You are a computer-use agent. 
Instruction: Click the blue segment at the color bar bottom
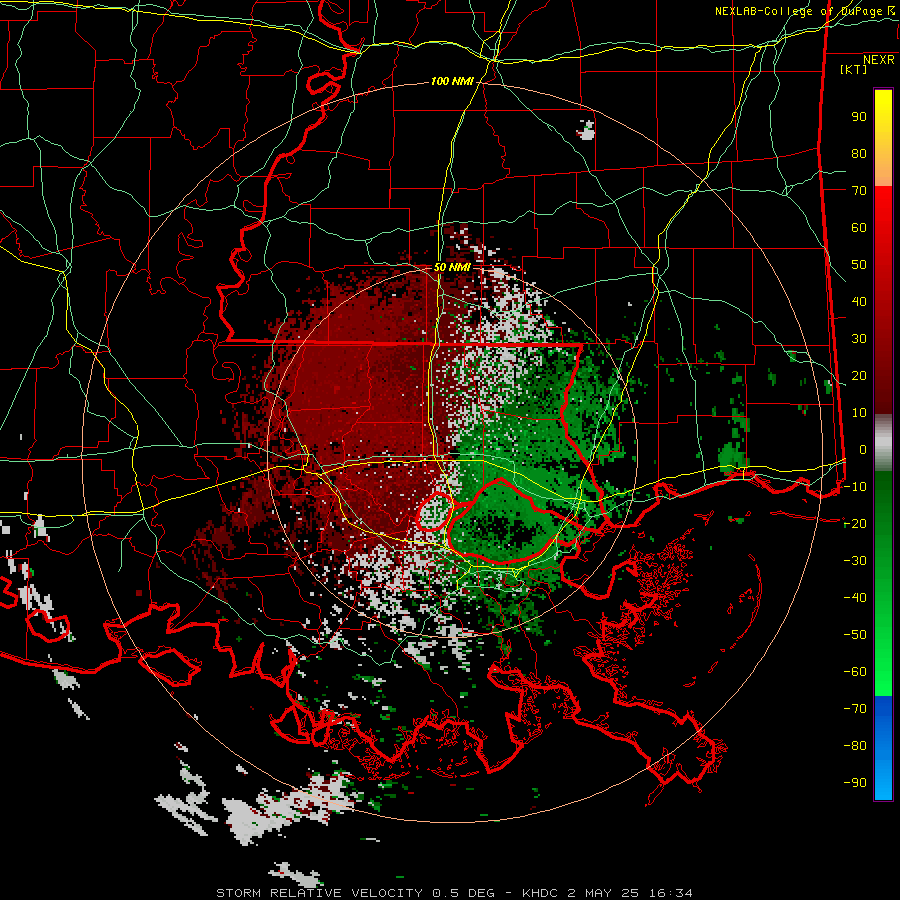pos(883,748)
